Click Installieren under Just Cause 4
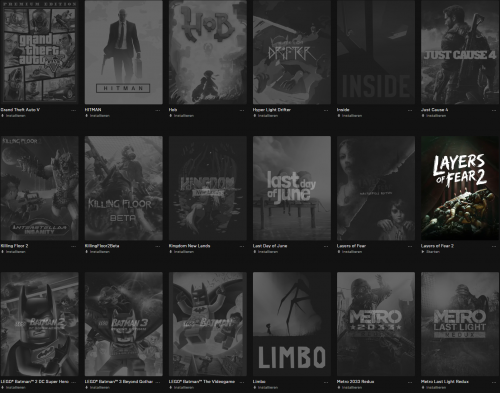 coord(433,116)
